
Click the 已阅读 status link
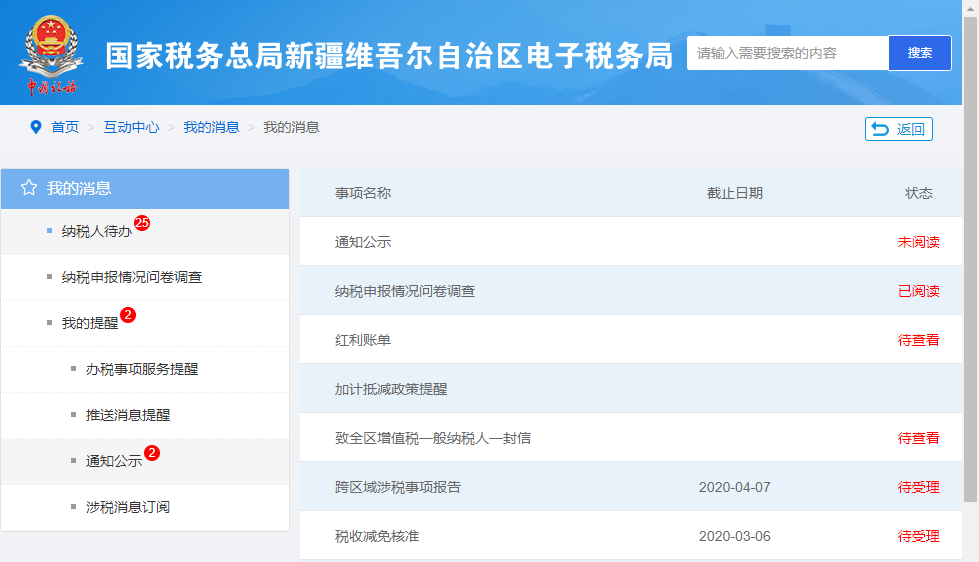(918, 291)
